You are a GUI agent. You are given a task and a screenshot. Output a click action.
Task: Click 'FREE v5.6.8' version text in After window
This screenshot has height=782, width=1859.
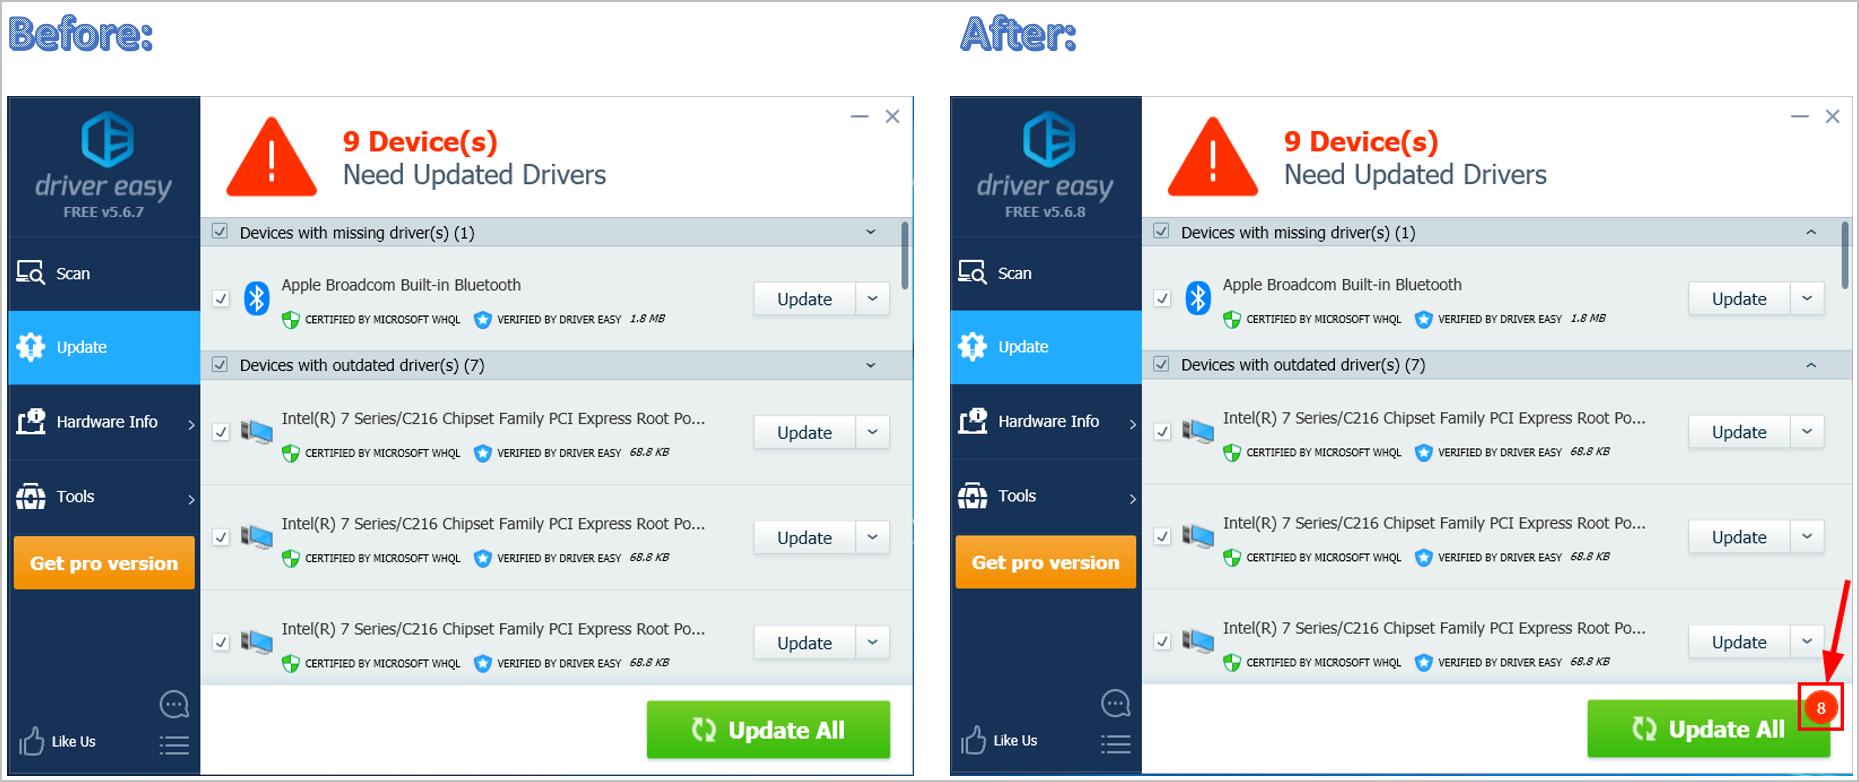coord(1045,212)
